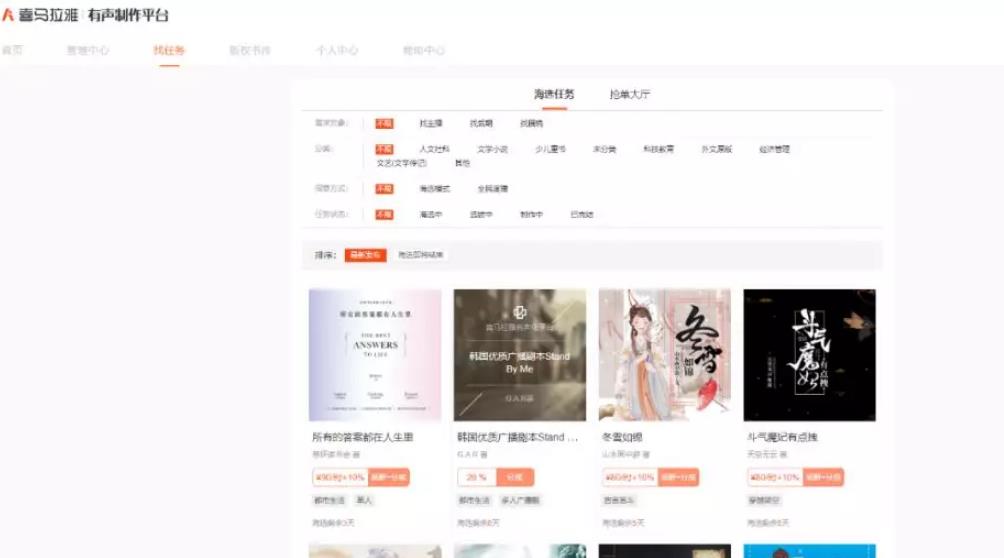Sort by the second sorting option
This screenshot has width=1004, height=558.
[x=420, y=255]
